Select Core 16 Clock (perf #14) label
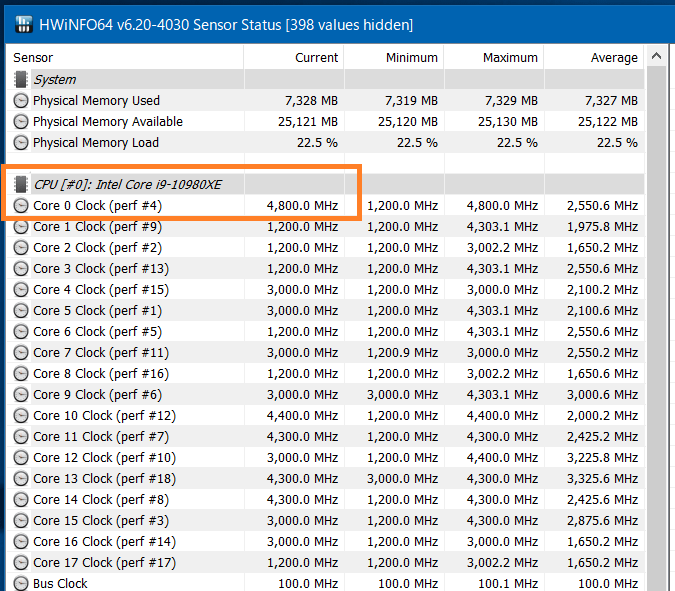The image size is (675, 591). pos(105,541)
